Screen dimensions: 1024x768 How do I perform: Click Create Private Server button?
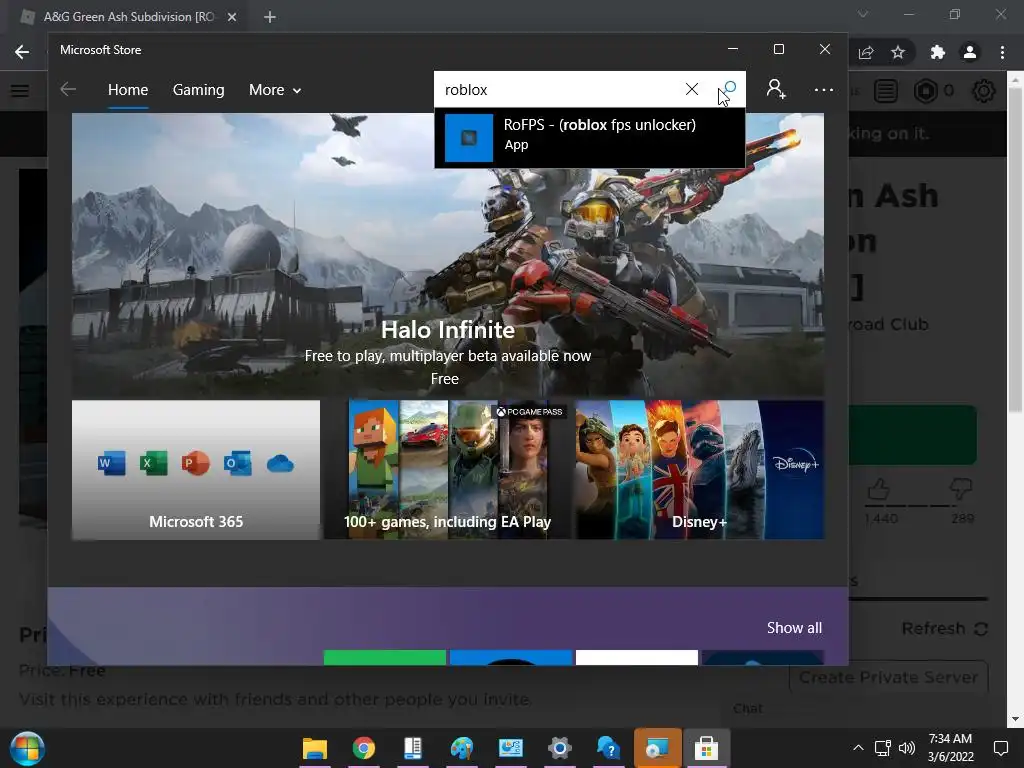[888, 677]
